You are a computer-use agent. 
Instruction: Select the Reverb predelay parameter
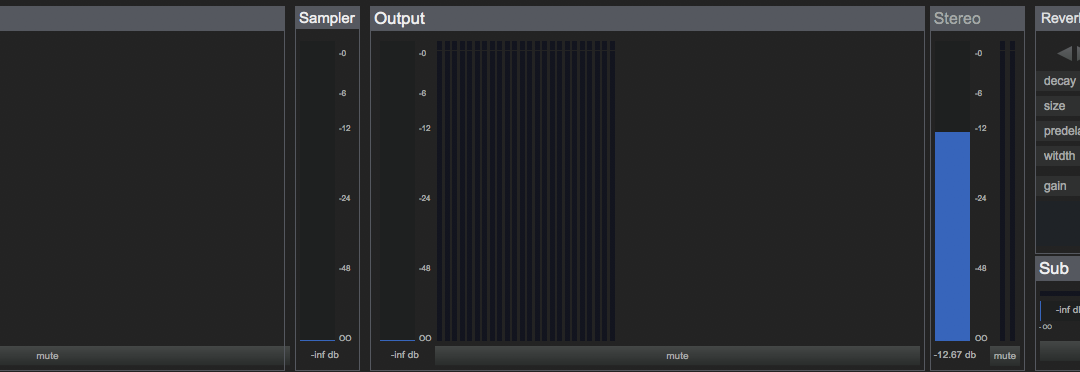point(1059,131)
